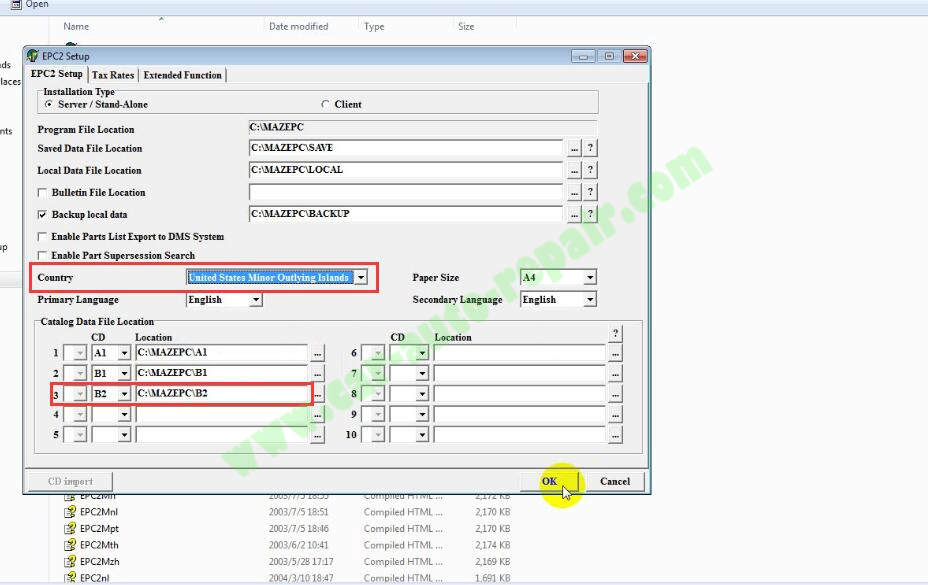Switch to Tax Rates tab
The image size is (928, 585).
pos(112,75)
